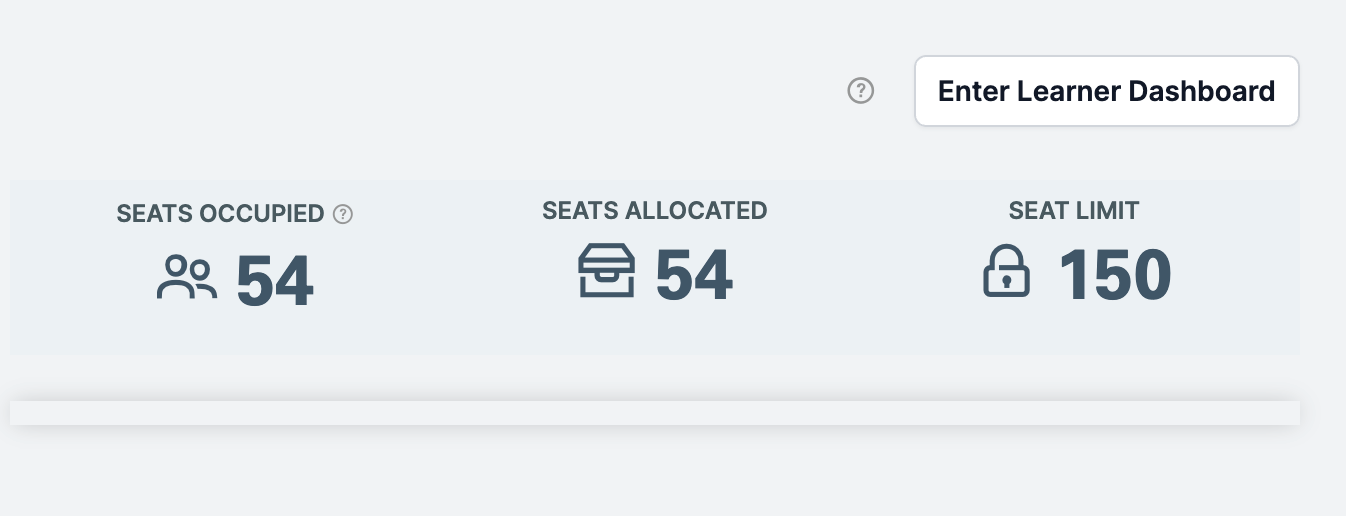
Task: Click the padlock icon under Seat Limit
Action: [1007, 272]
